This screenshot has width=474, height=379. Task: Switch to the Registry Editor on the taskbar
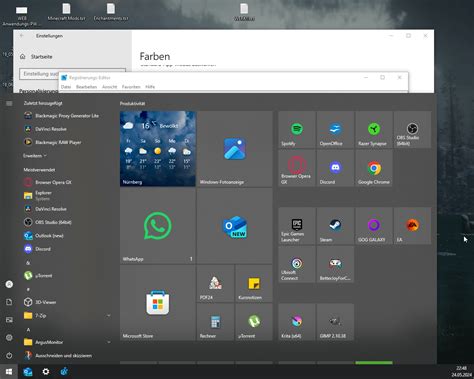[x=64, y=371]
